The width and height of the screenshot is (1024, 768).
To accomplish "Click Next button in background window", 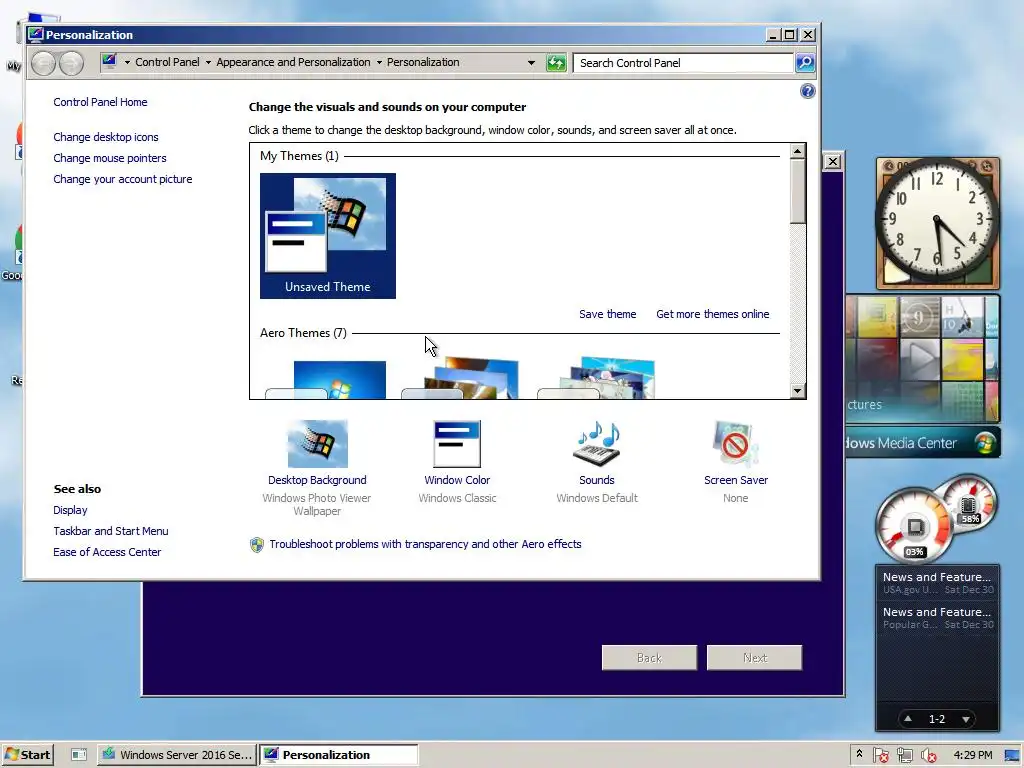I will click(754, 658).
